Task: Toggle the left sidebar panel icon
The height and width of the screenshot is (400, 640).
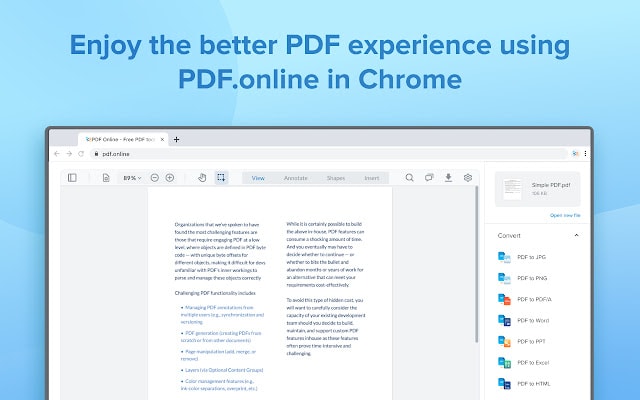Action: (x=72, y=178)
